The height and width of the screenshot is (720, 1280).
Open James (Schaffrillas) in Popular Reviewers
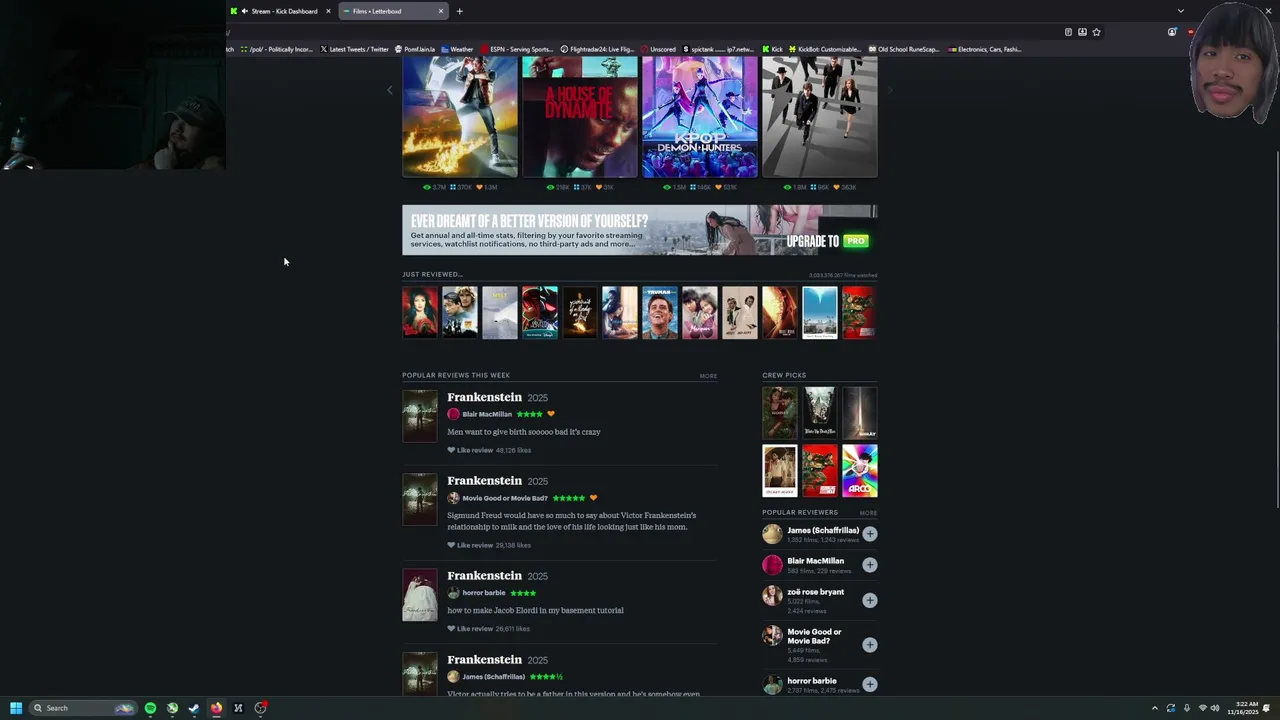click(x=823, y=531)
